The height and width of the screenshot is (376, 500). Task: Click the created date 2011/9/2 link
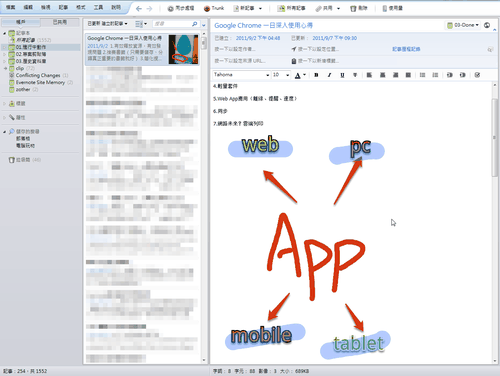click(x=258, y=38)
